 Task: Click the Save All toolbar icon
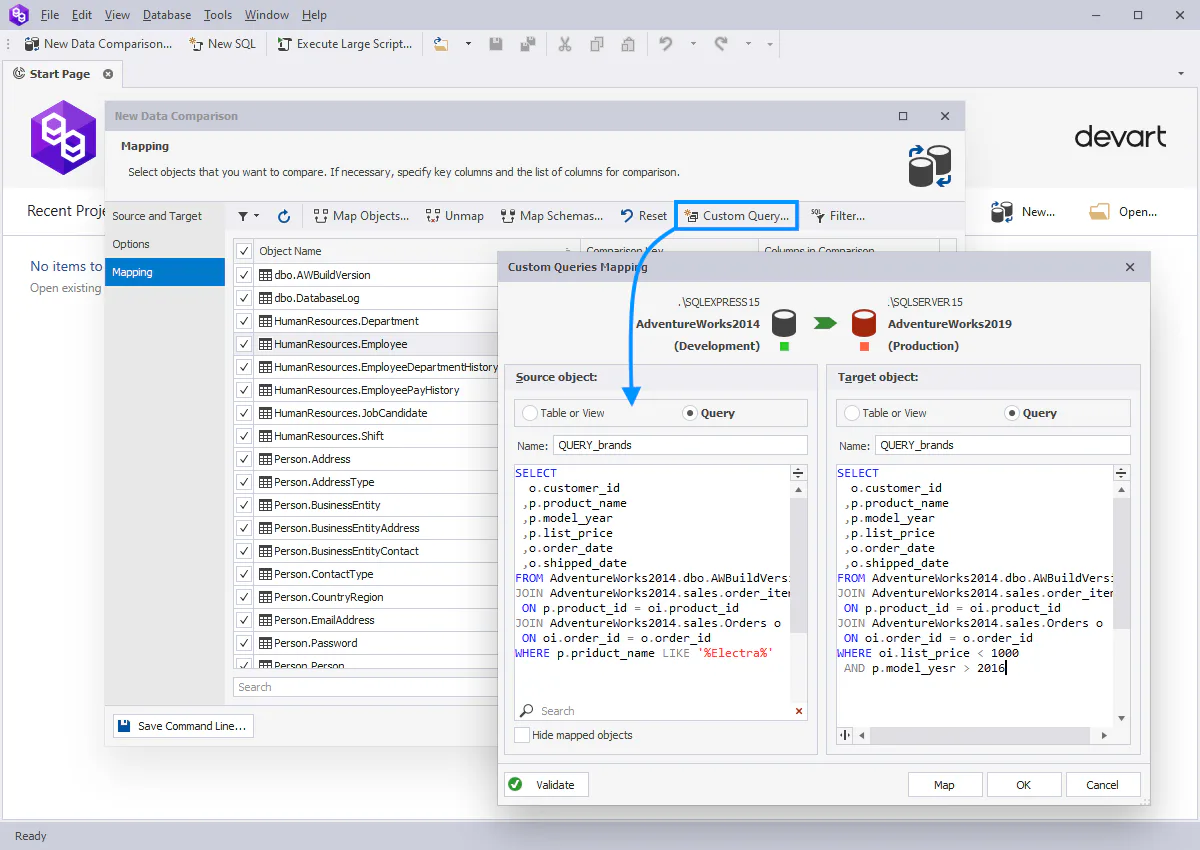[x=527, y=44]
